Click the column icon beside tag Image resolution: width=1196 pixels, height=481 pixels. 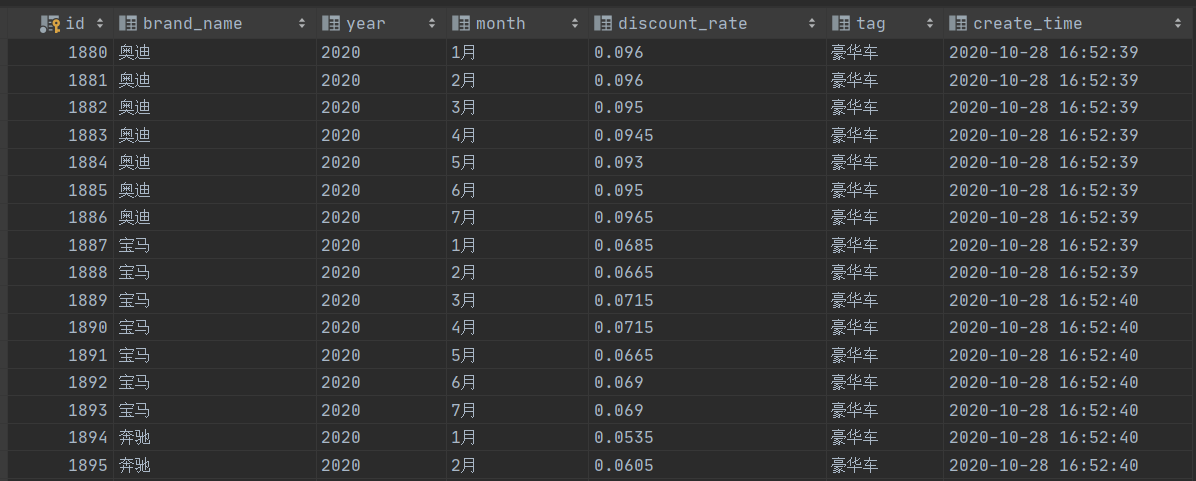[841, 24]
